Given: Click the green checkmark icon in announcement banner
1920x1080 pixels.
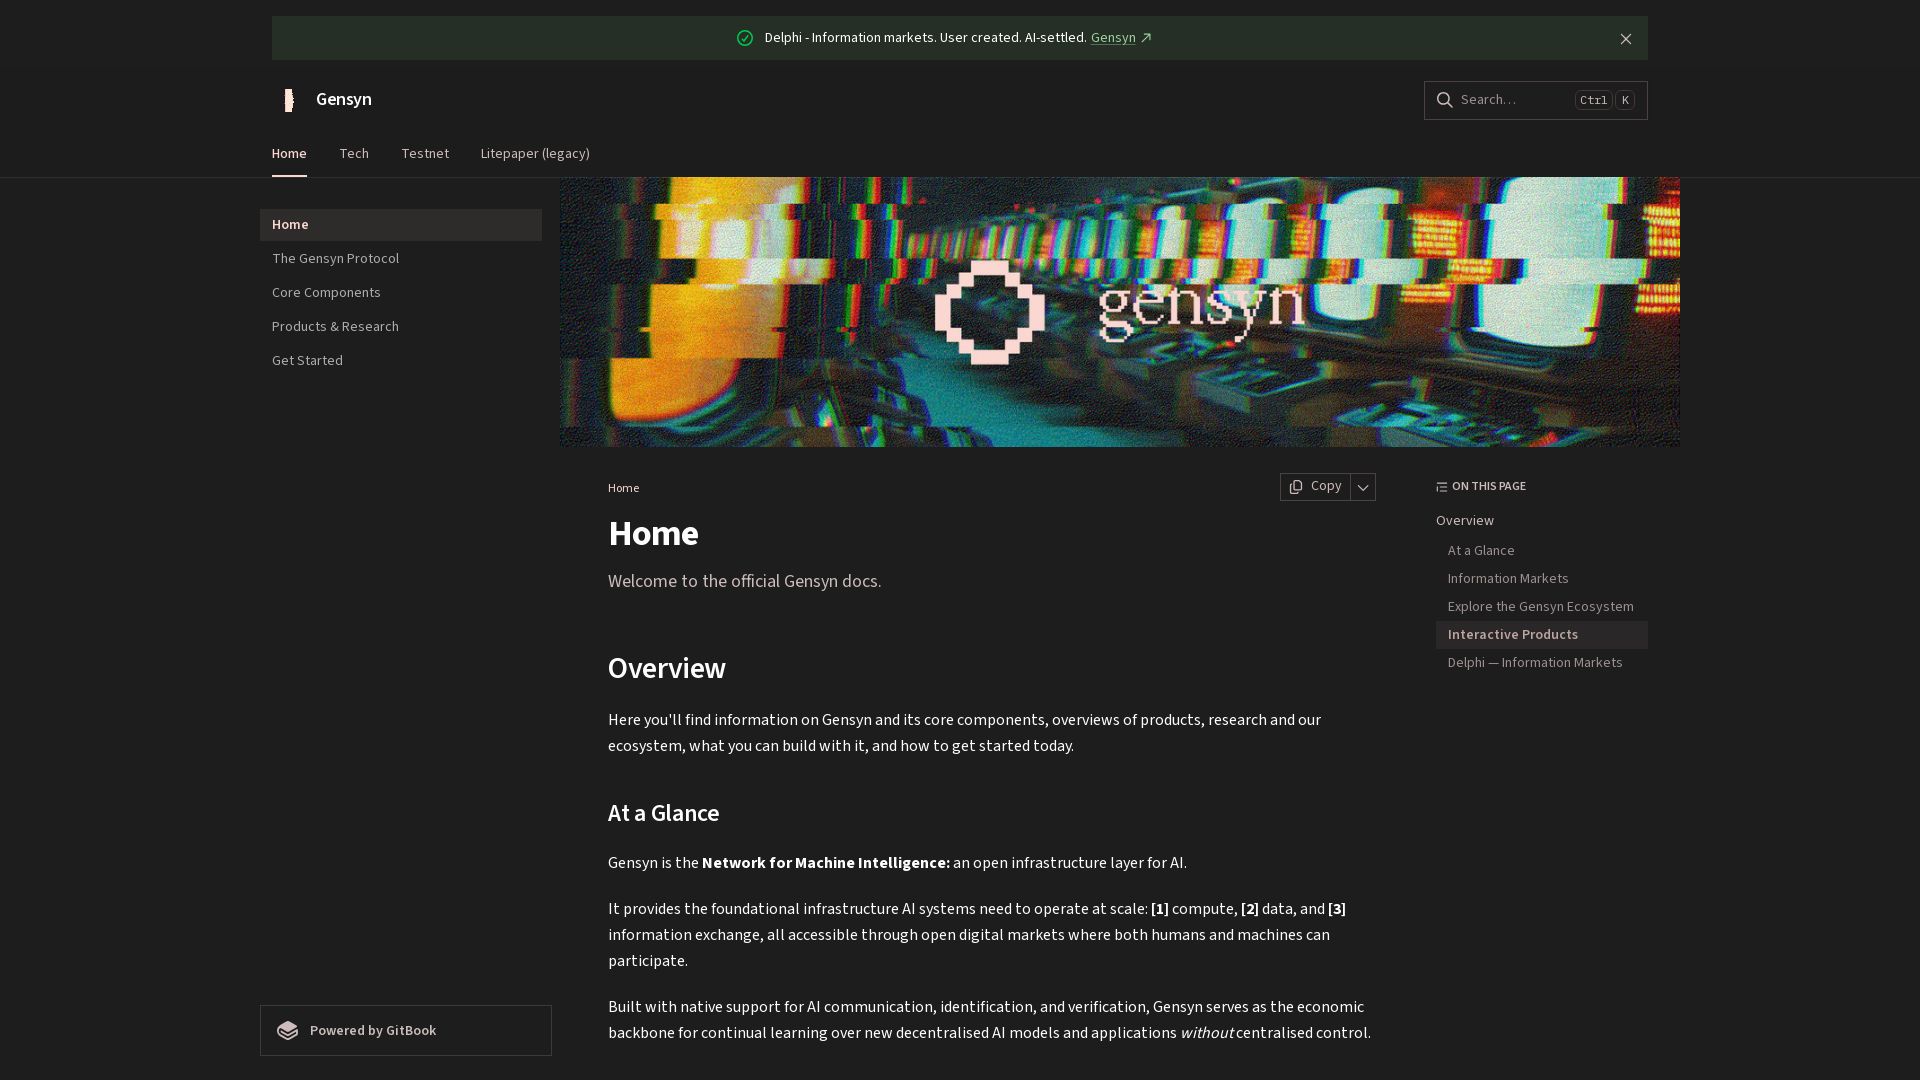Looking at the screenshot, I should coord(745,38).
